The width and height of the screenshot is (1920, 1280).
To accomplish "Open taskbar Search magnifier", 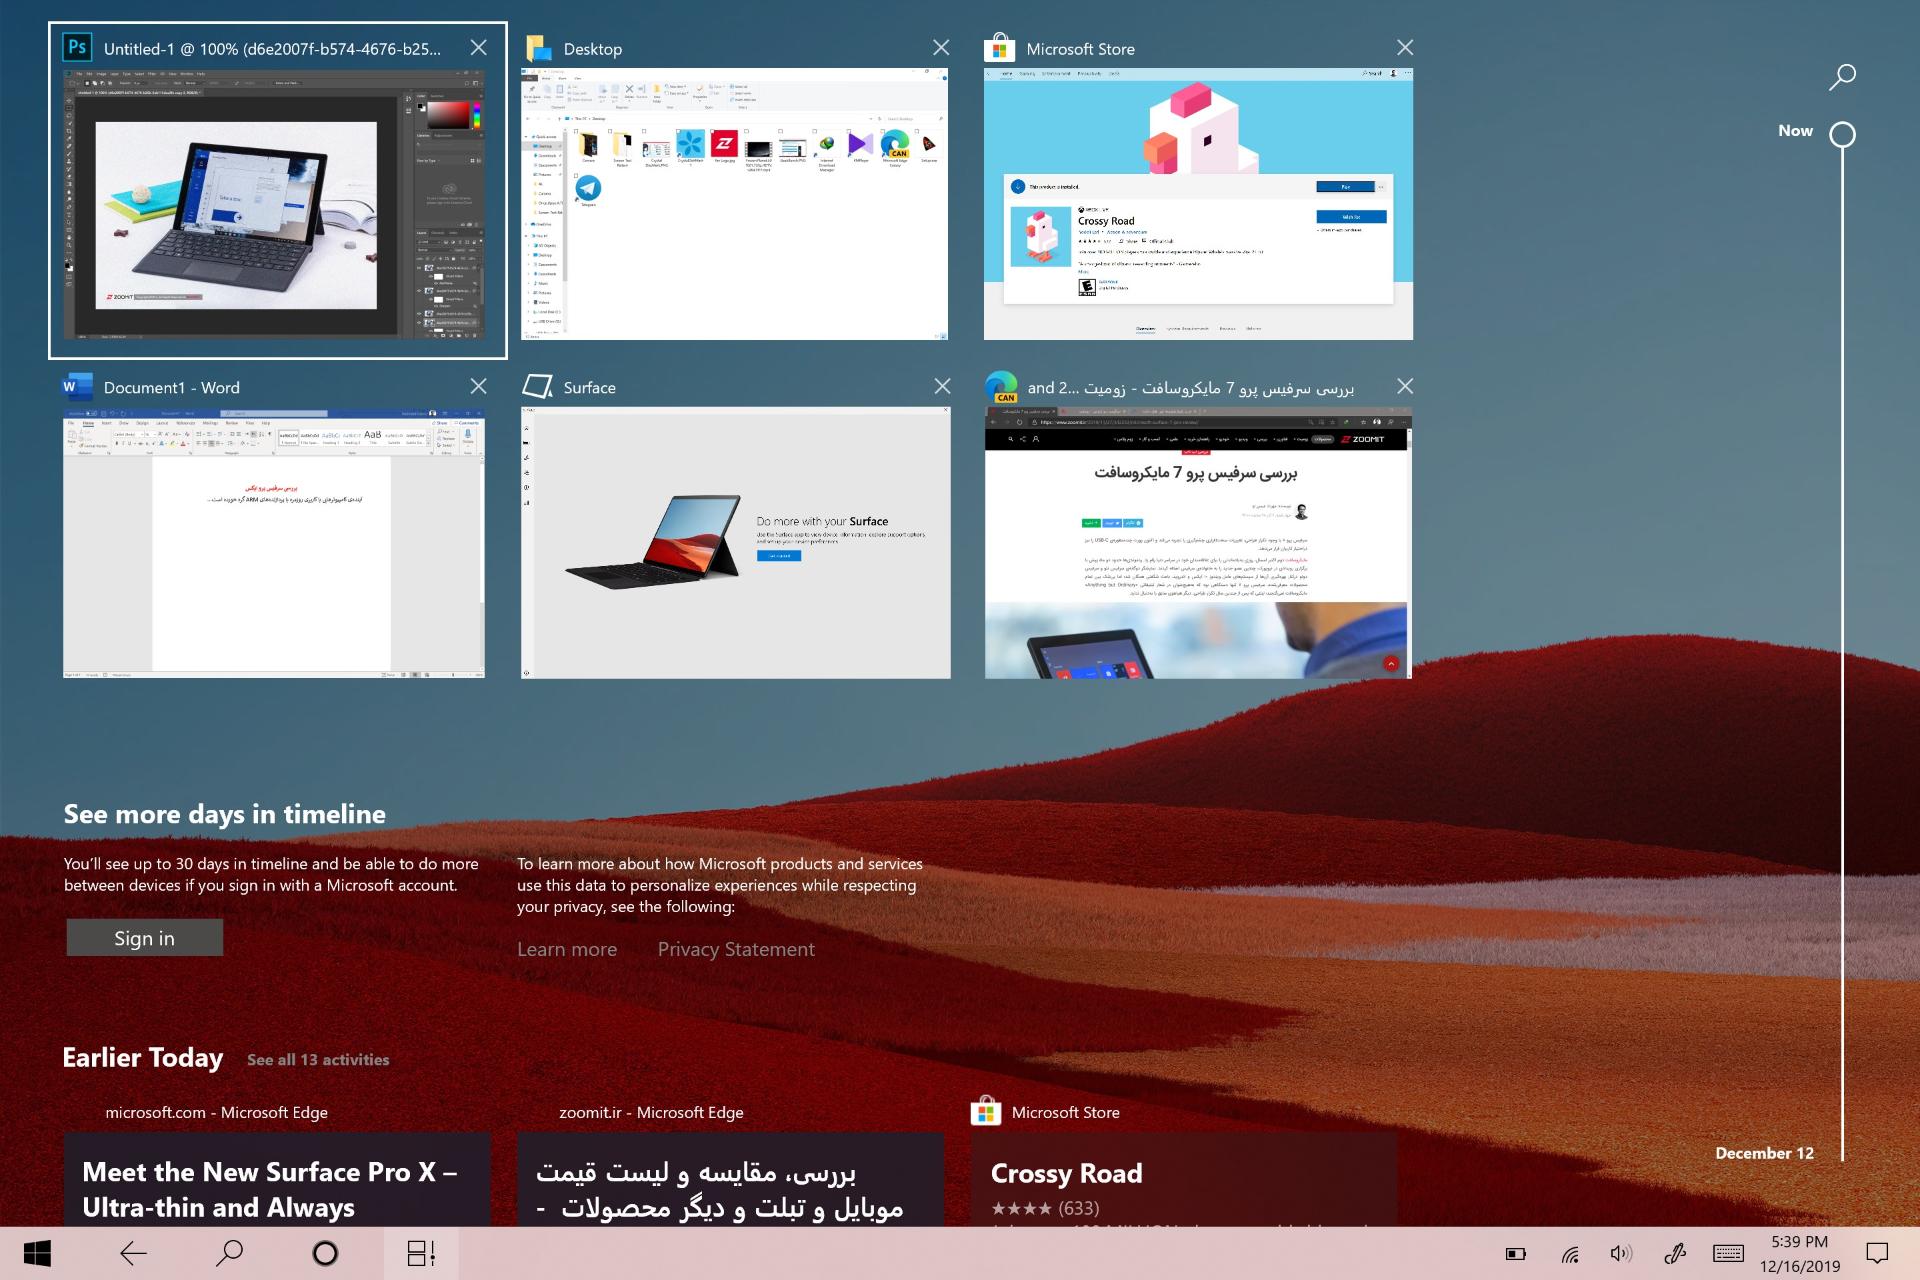I will 229,1253.
